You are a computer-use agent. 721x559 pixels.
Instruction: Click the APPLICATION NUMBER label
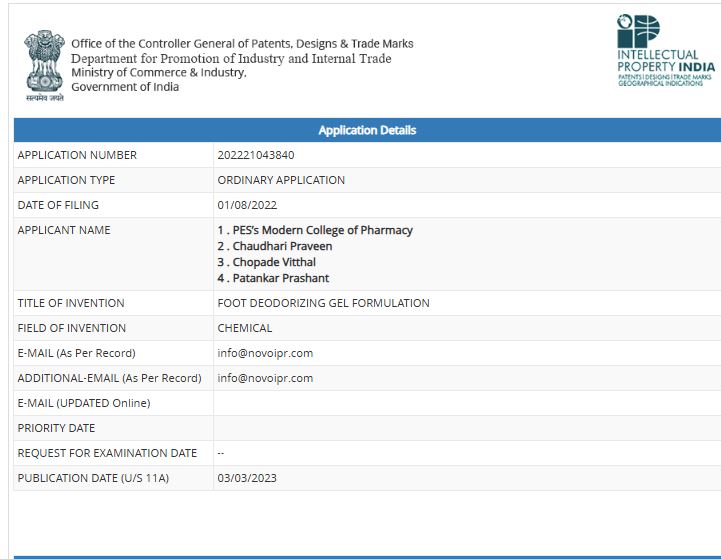(77, 155)
